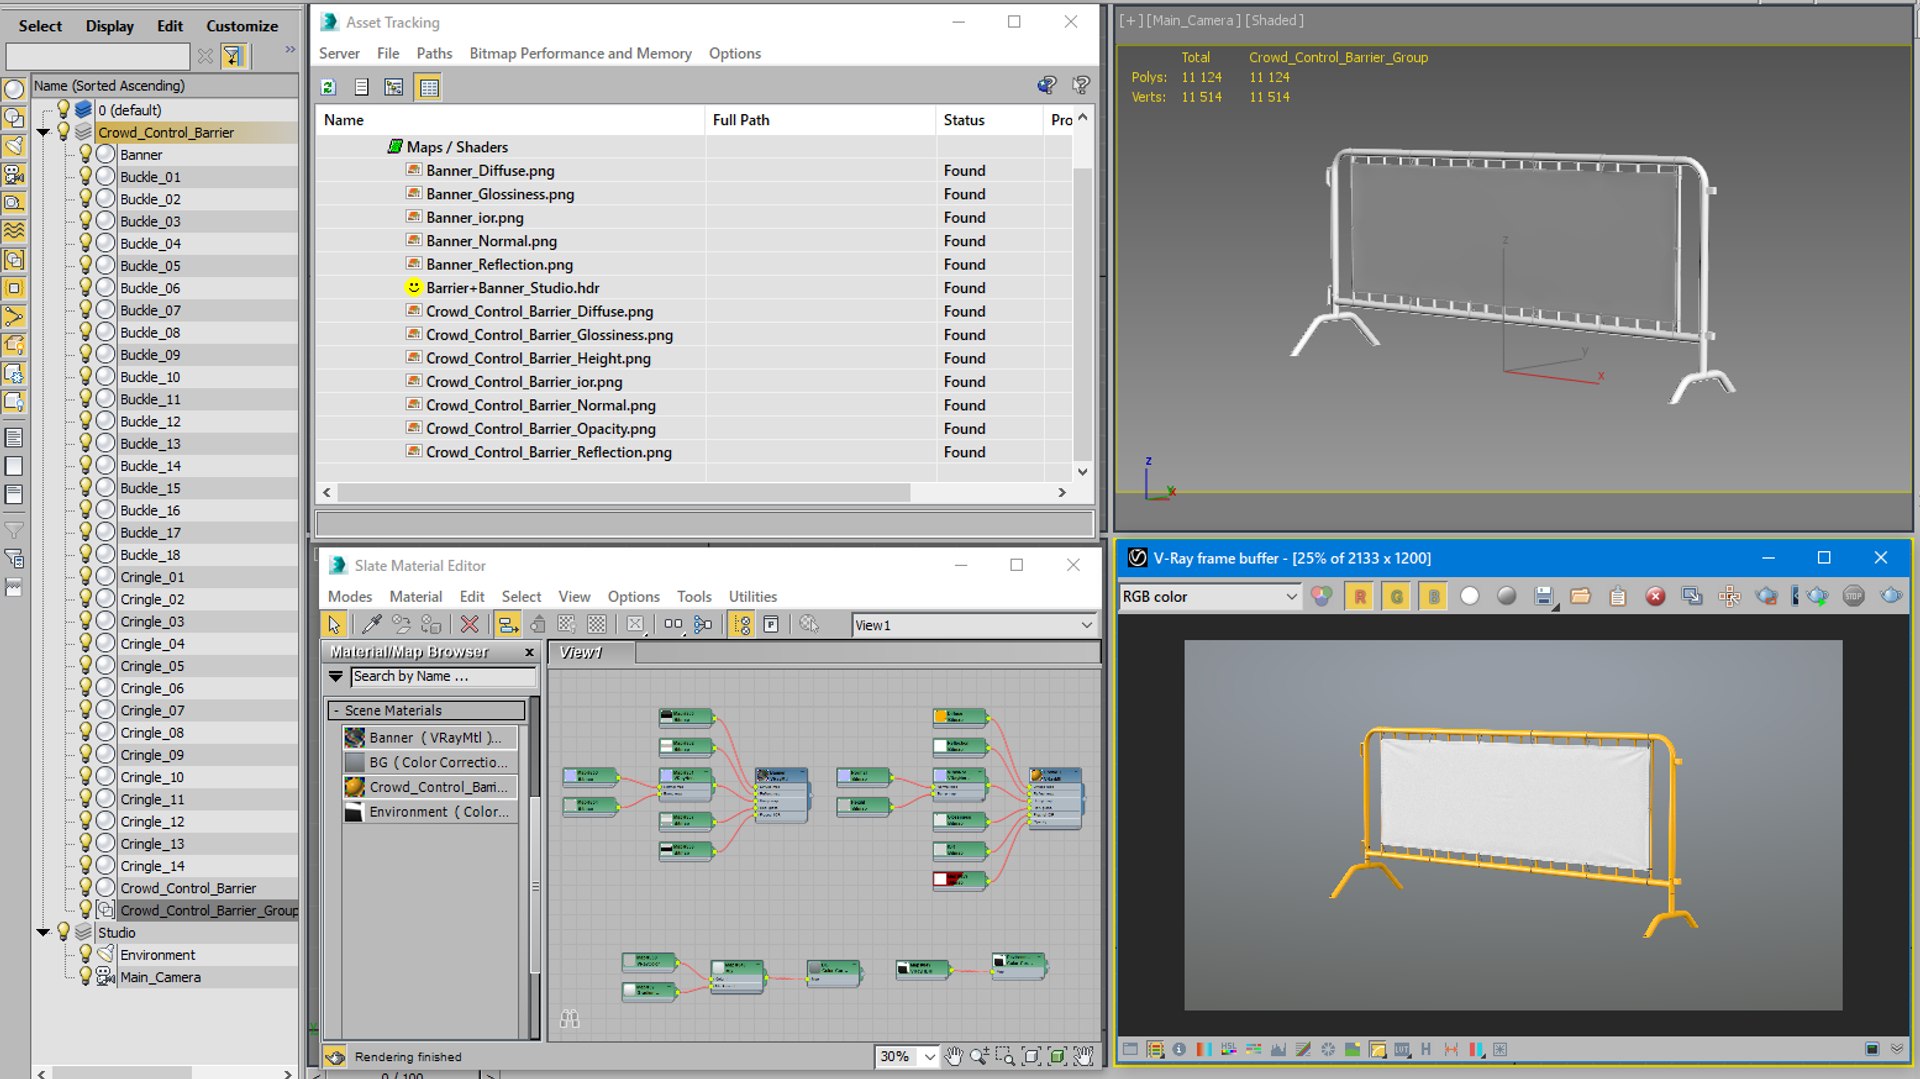Screen dimensions: 1920x1079
Task: Click the Select tool arrow in Slate
Action: click(334, 625)
